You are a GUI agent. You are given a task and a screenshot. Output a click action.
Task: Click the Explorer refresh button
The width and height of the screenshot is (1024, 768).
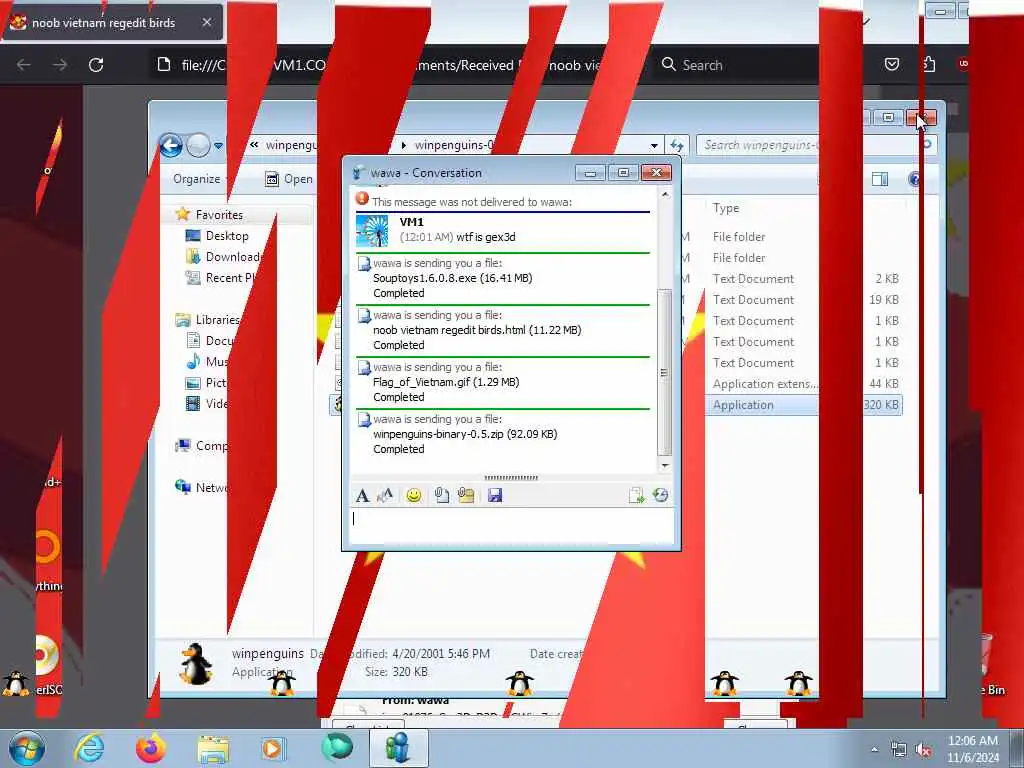click(677, 146)
